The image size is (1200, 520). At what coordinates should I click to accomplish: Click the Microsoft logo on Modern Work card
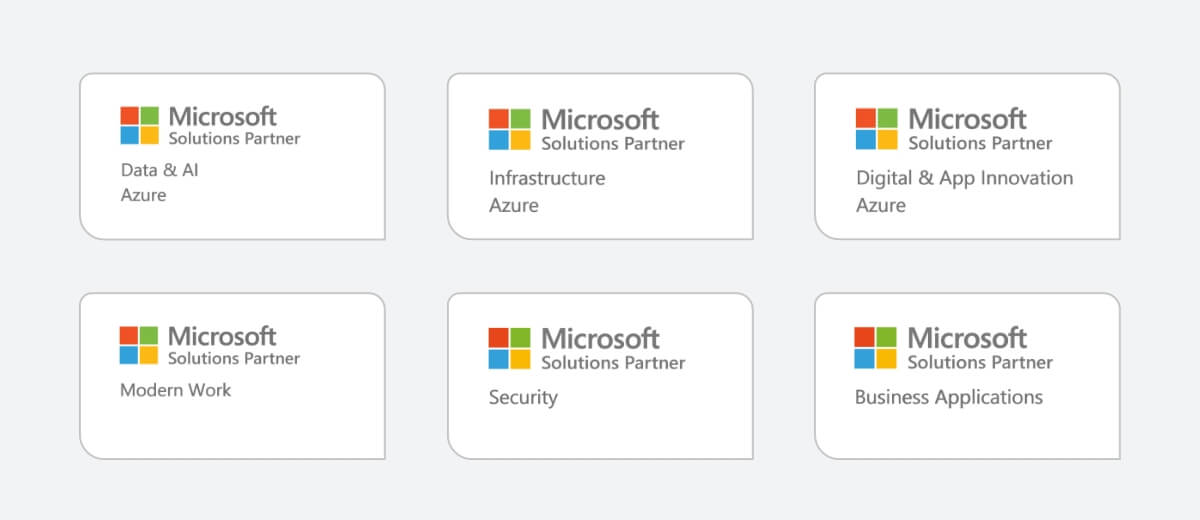pyautogui.click(x=139, y=345)
